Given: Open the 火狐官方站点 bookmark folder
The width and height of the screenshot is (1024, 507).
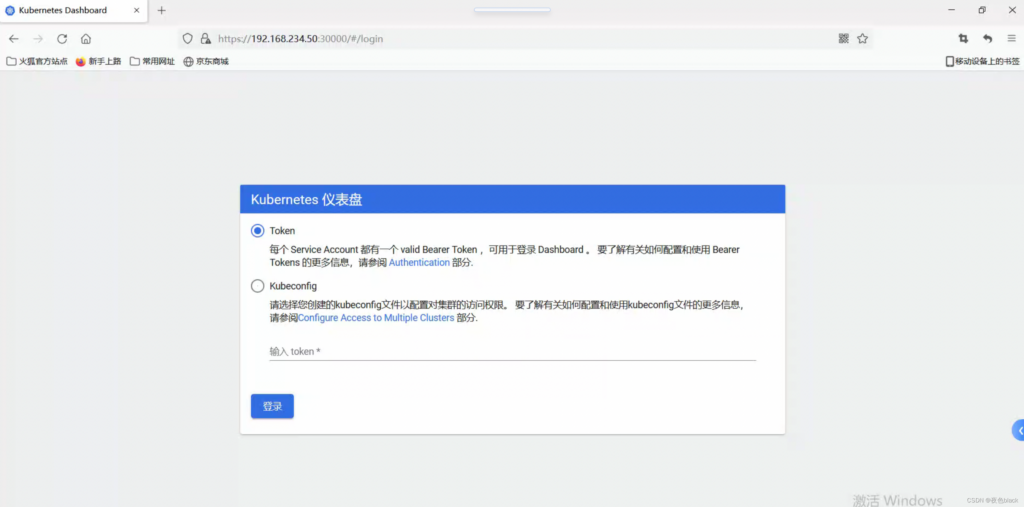Looking at the screenshot, I should (37, 61).
